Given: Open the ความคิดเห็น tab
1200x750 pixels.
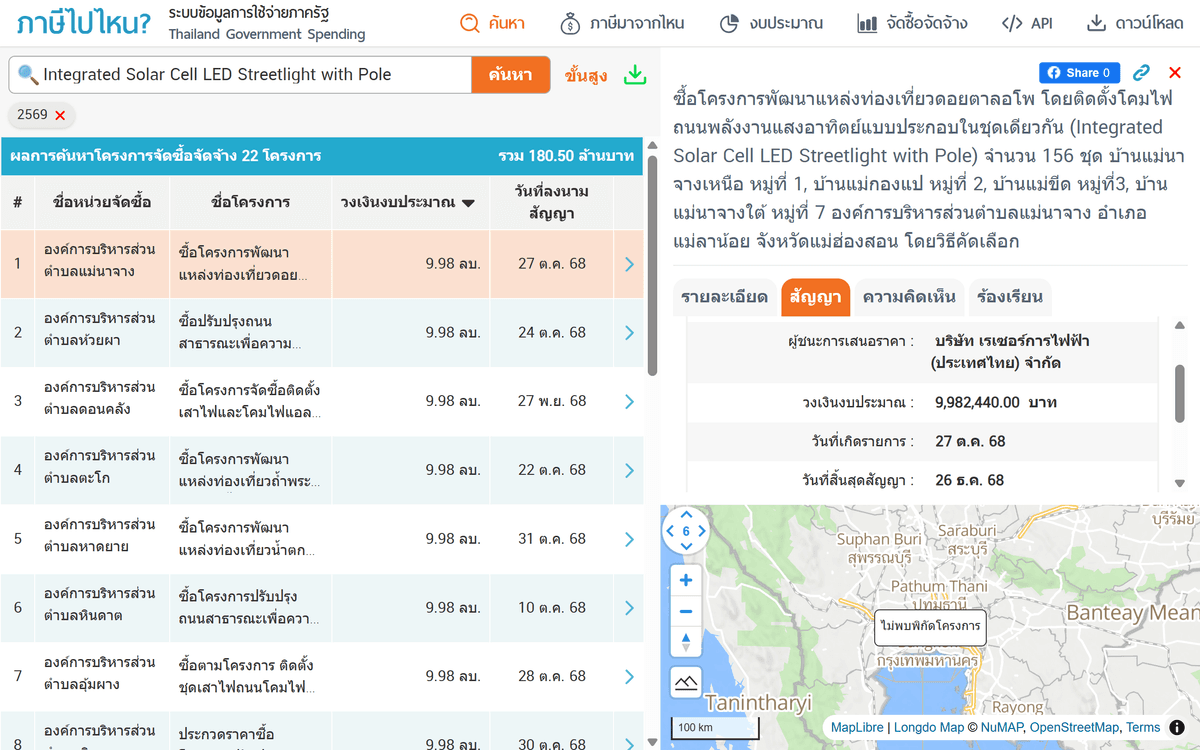Looking at the screenshot, I should point(909,297).
